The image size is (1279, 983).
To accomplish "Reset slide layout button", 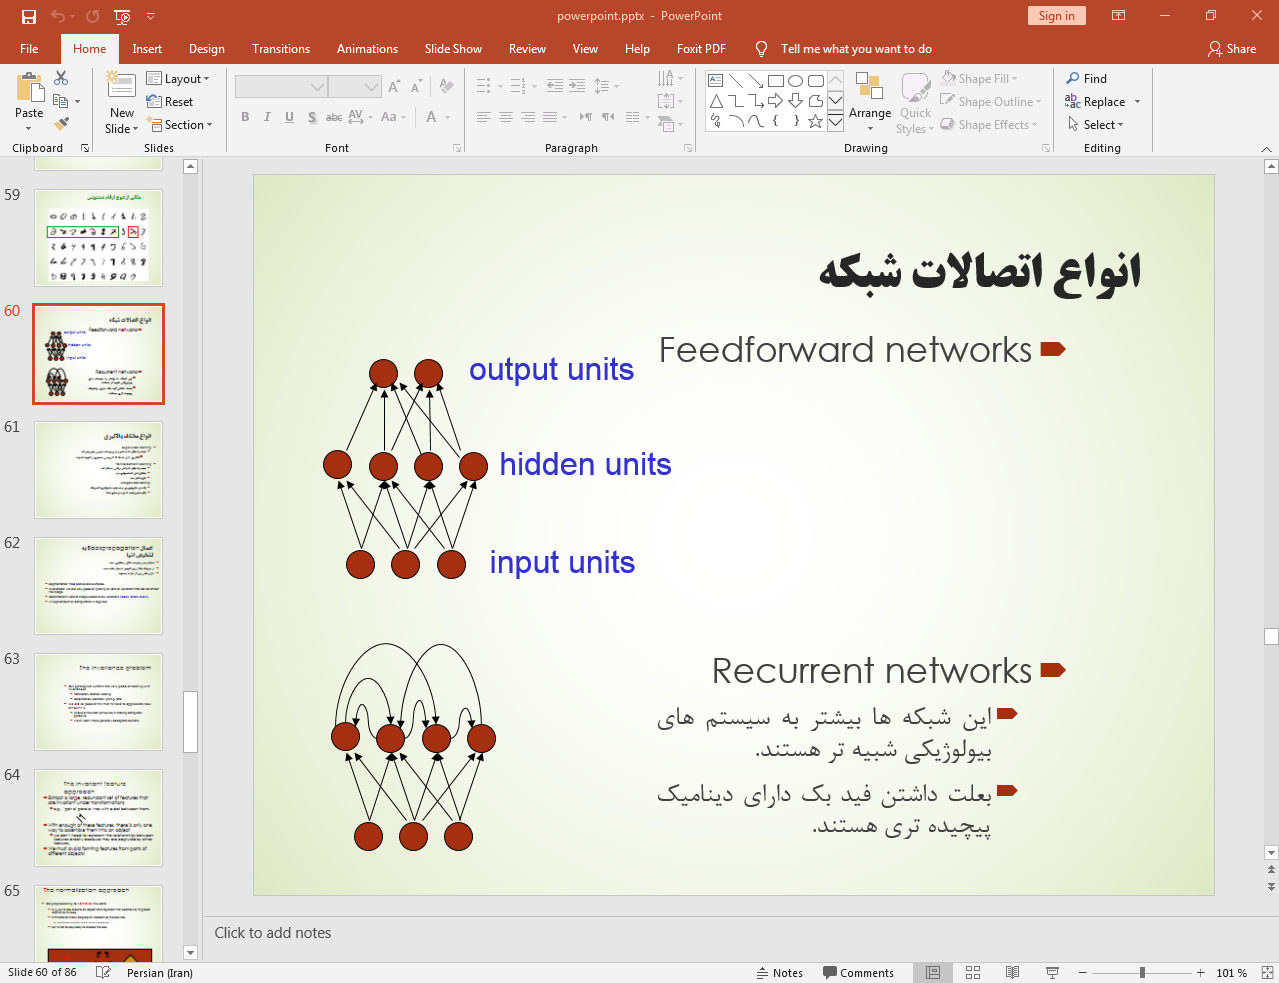I will (169, 101).
